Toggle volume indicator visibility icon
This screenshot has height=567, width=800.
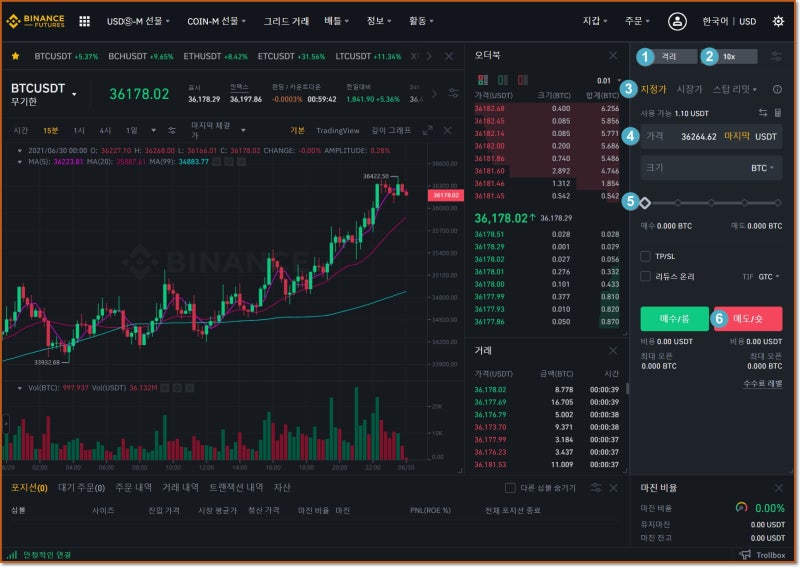point(165,388)
